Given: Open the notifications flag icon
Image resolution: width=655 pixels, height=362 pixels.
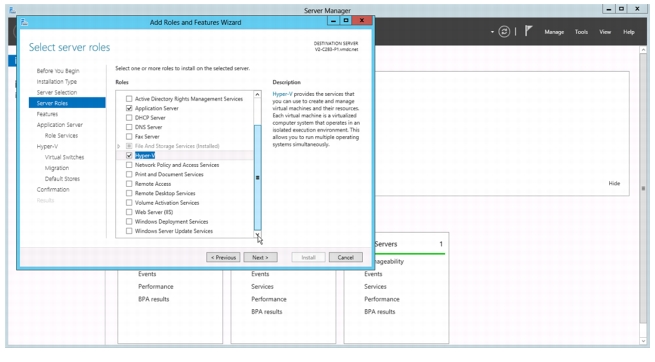Looking at the screenshot, I should (528, 31).
